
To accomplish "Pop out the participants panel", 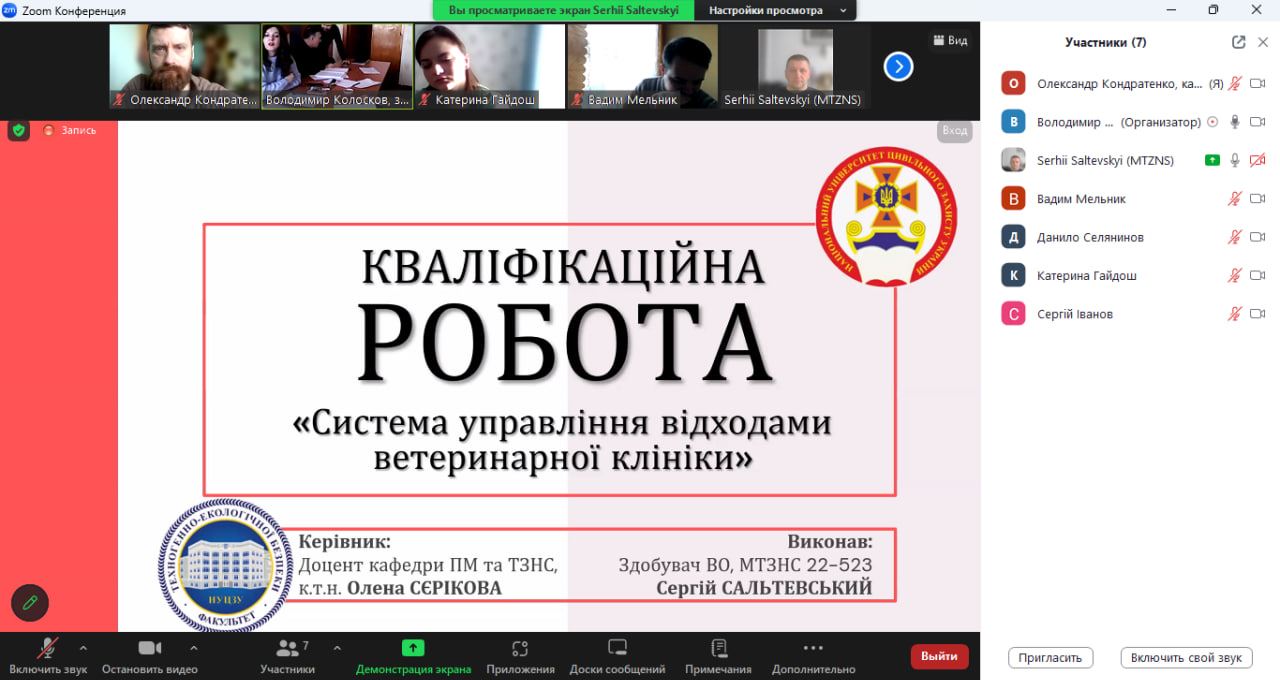I will pyautogui.click(x=1239, y=42).
